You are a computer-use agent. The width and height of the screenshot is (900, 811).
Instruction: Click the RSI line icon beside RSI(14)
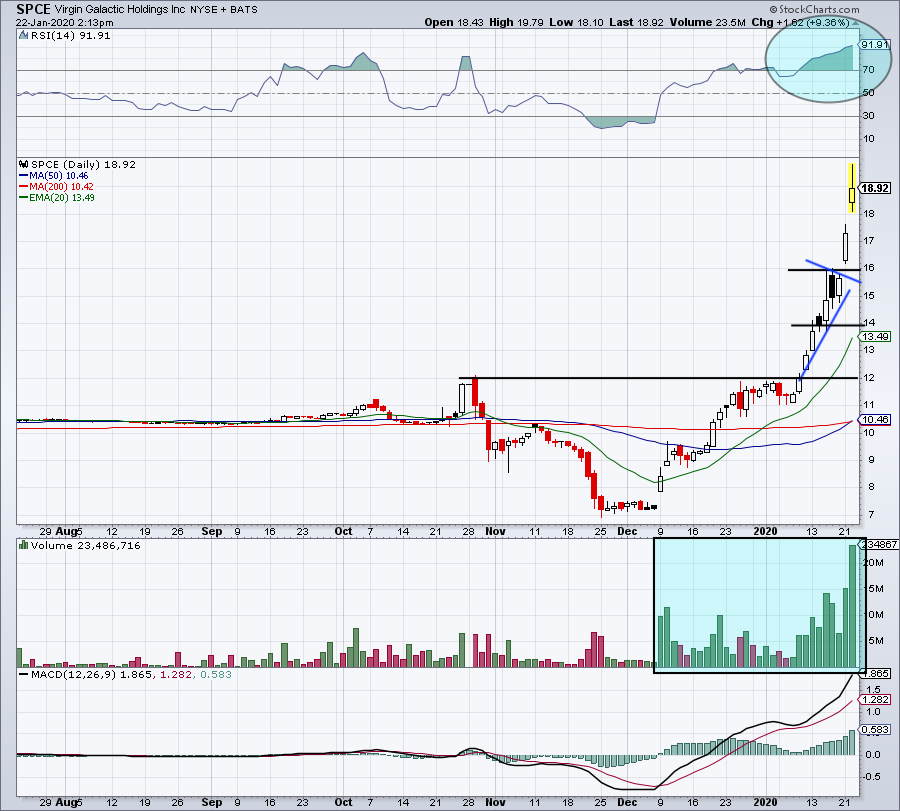tap(24, 36)
